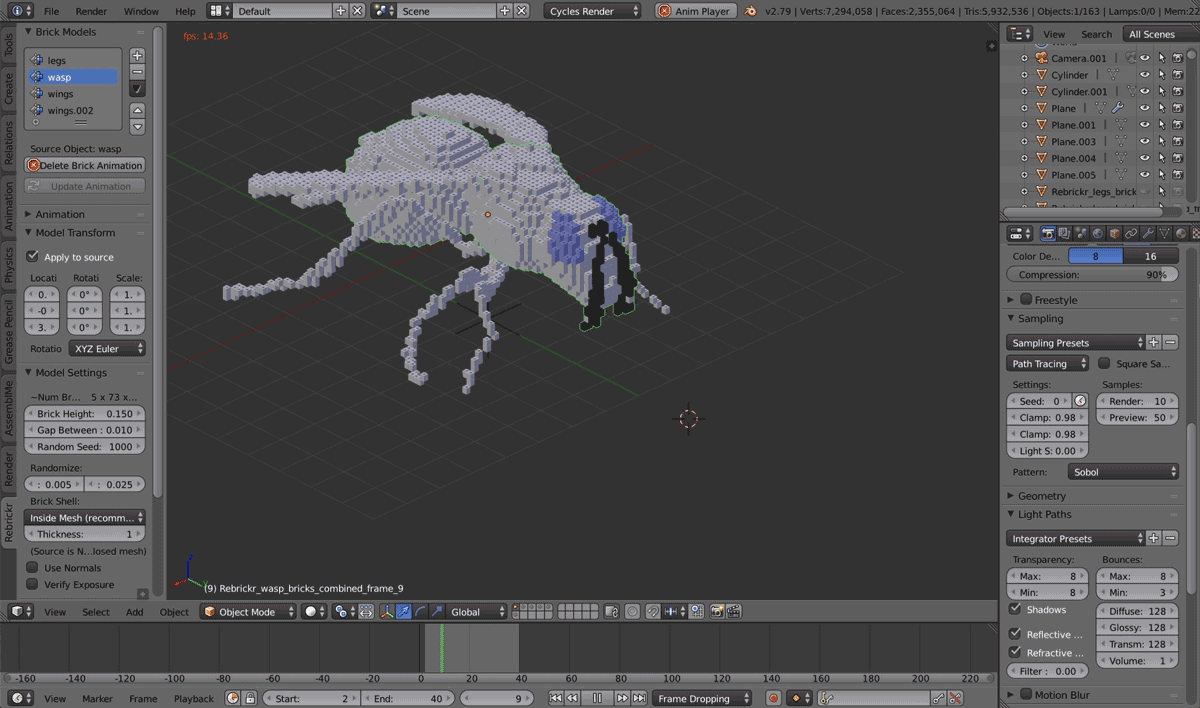Toggle the Reflective caustics checkbox

(1015, 634)
